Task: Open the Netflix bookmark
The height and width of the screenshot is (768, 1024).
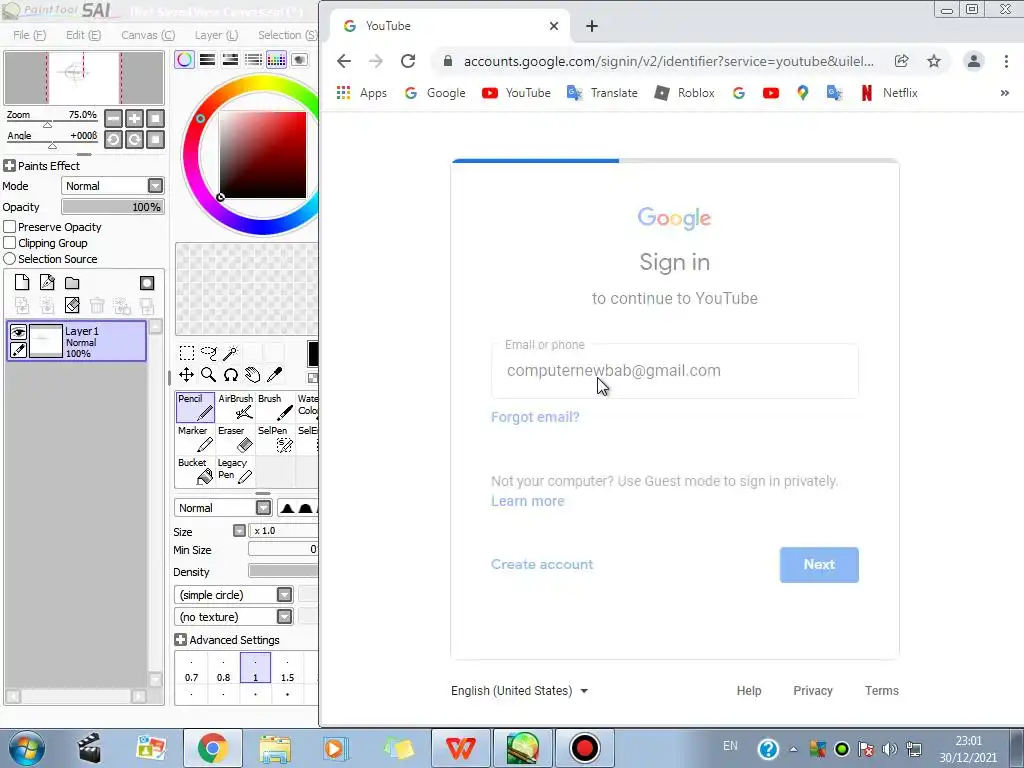Action: (889, 93)
